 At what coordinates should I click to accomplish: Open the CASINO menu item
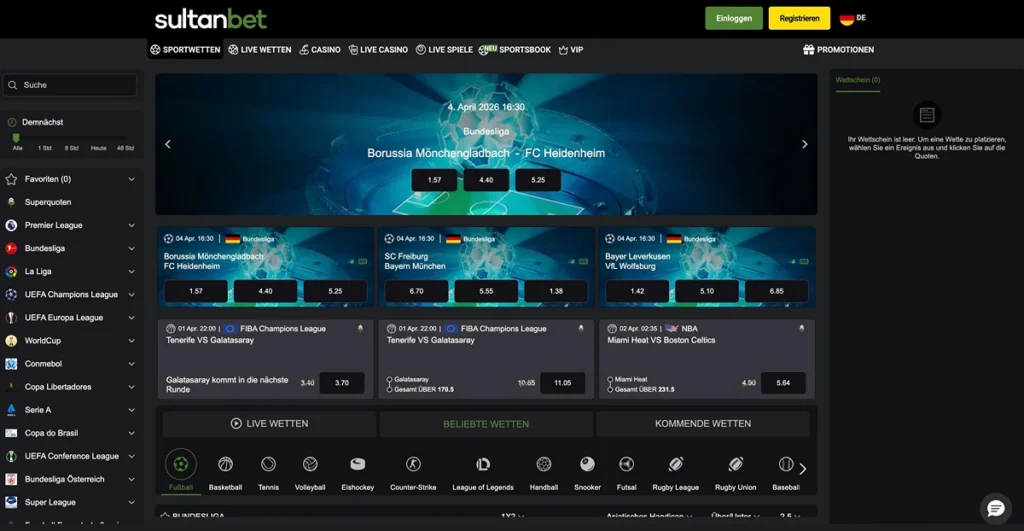click(318, 49)
